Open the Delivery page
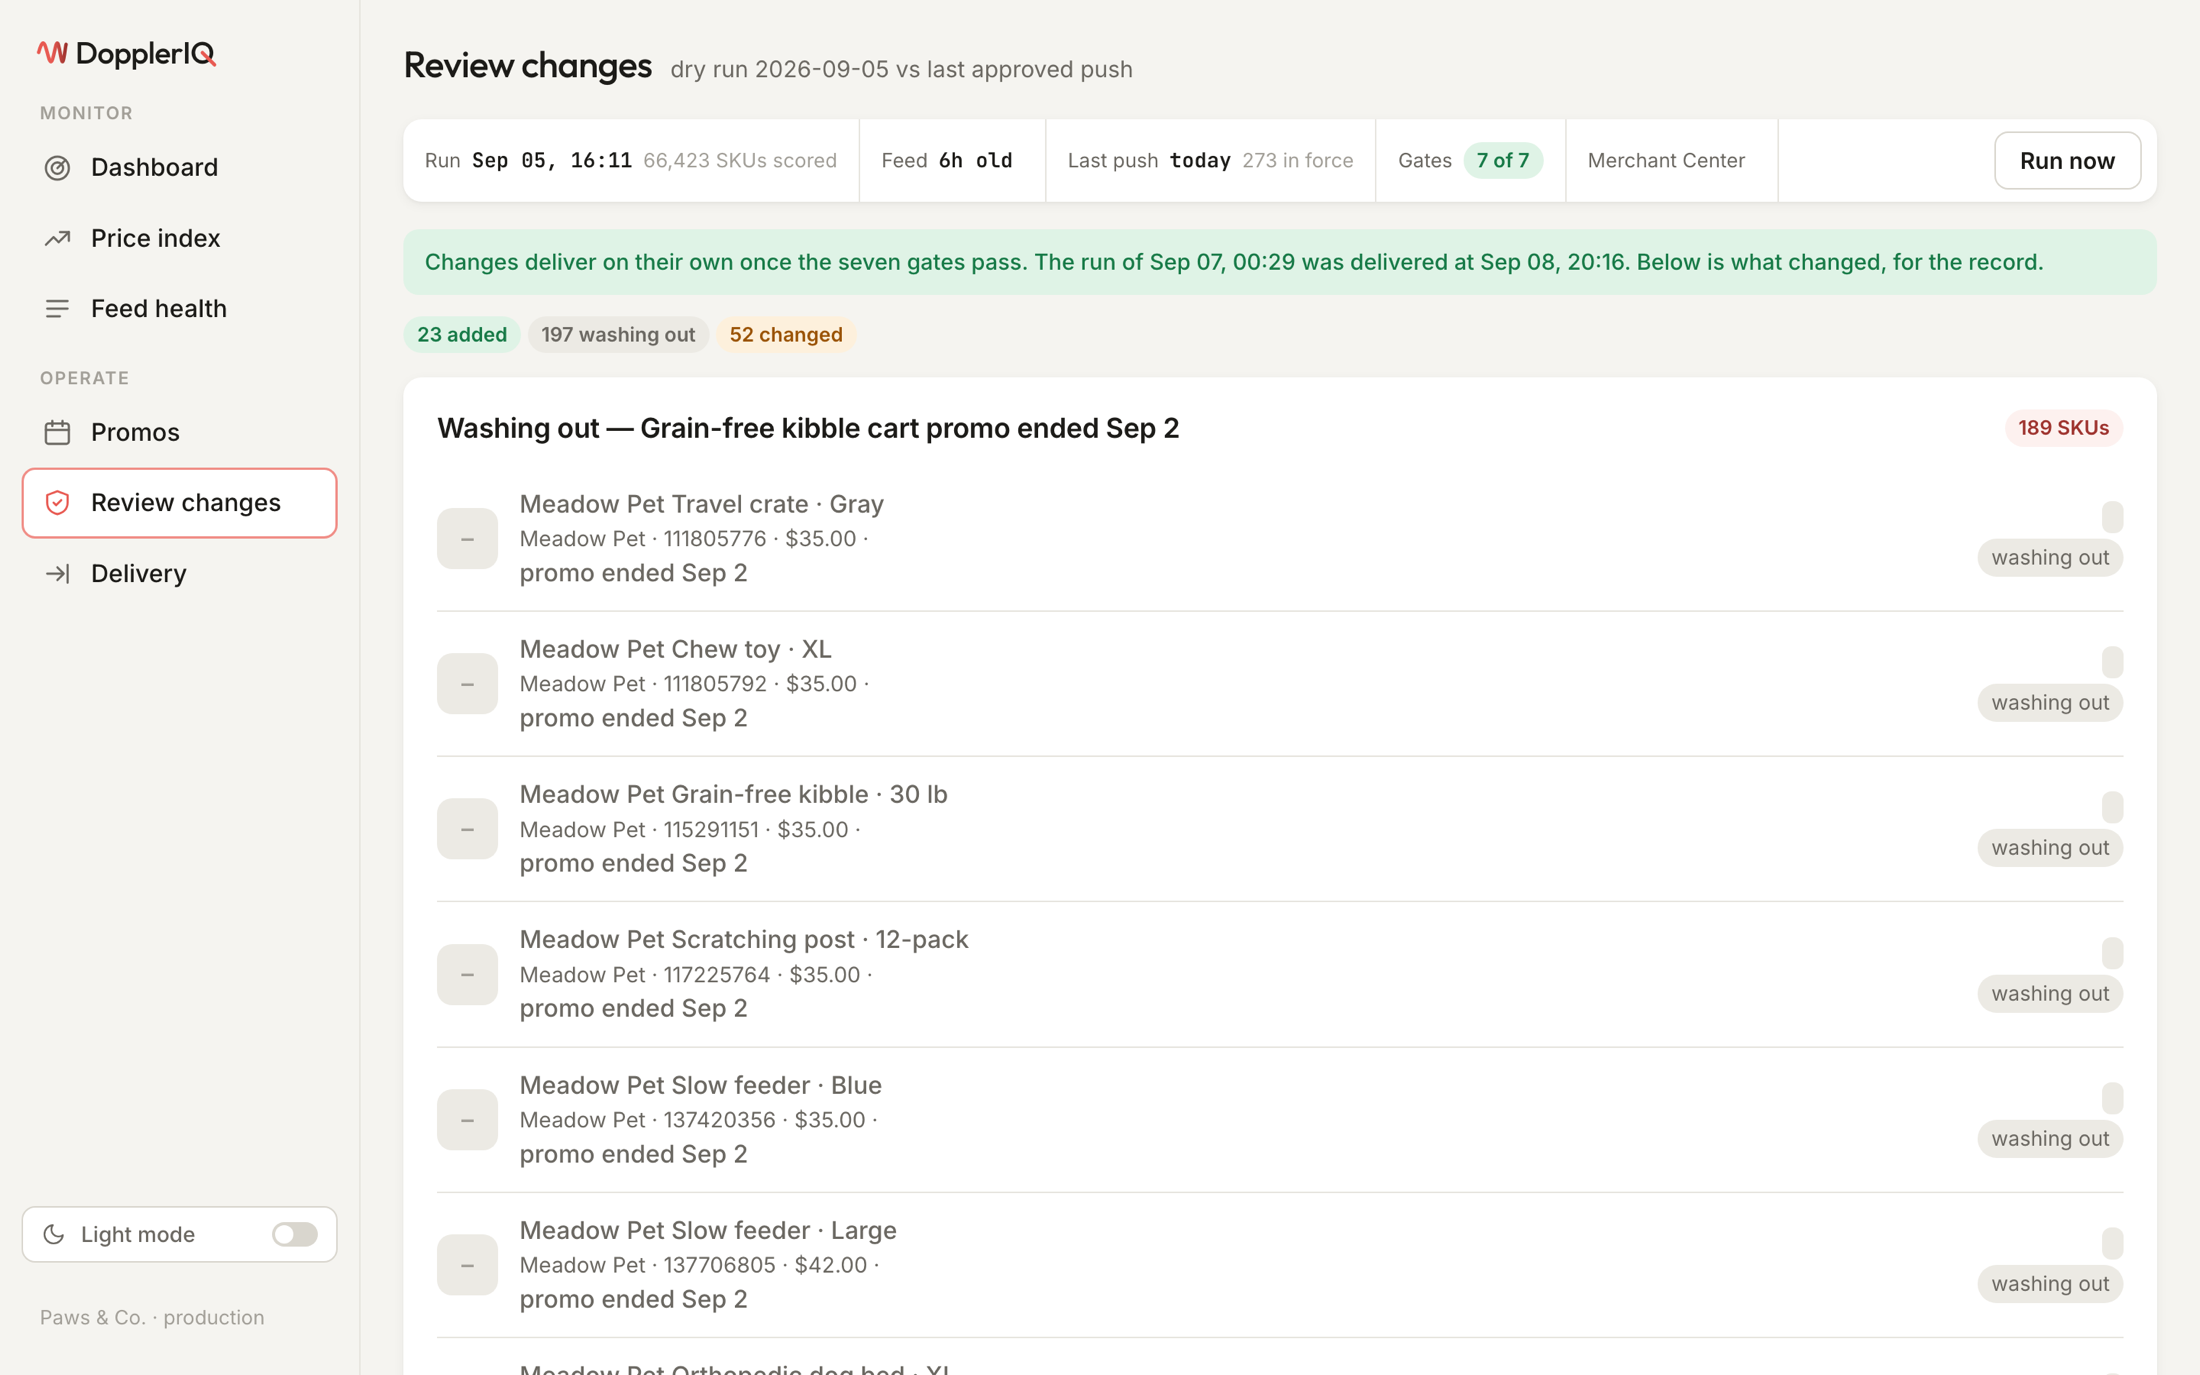 coord(180,574)
